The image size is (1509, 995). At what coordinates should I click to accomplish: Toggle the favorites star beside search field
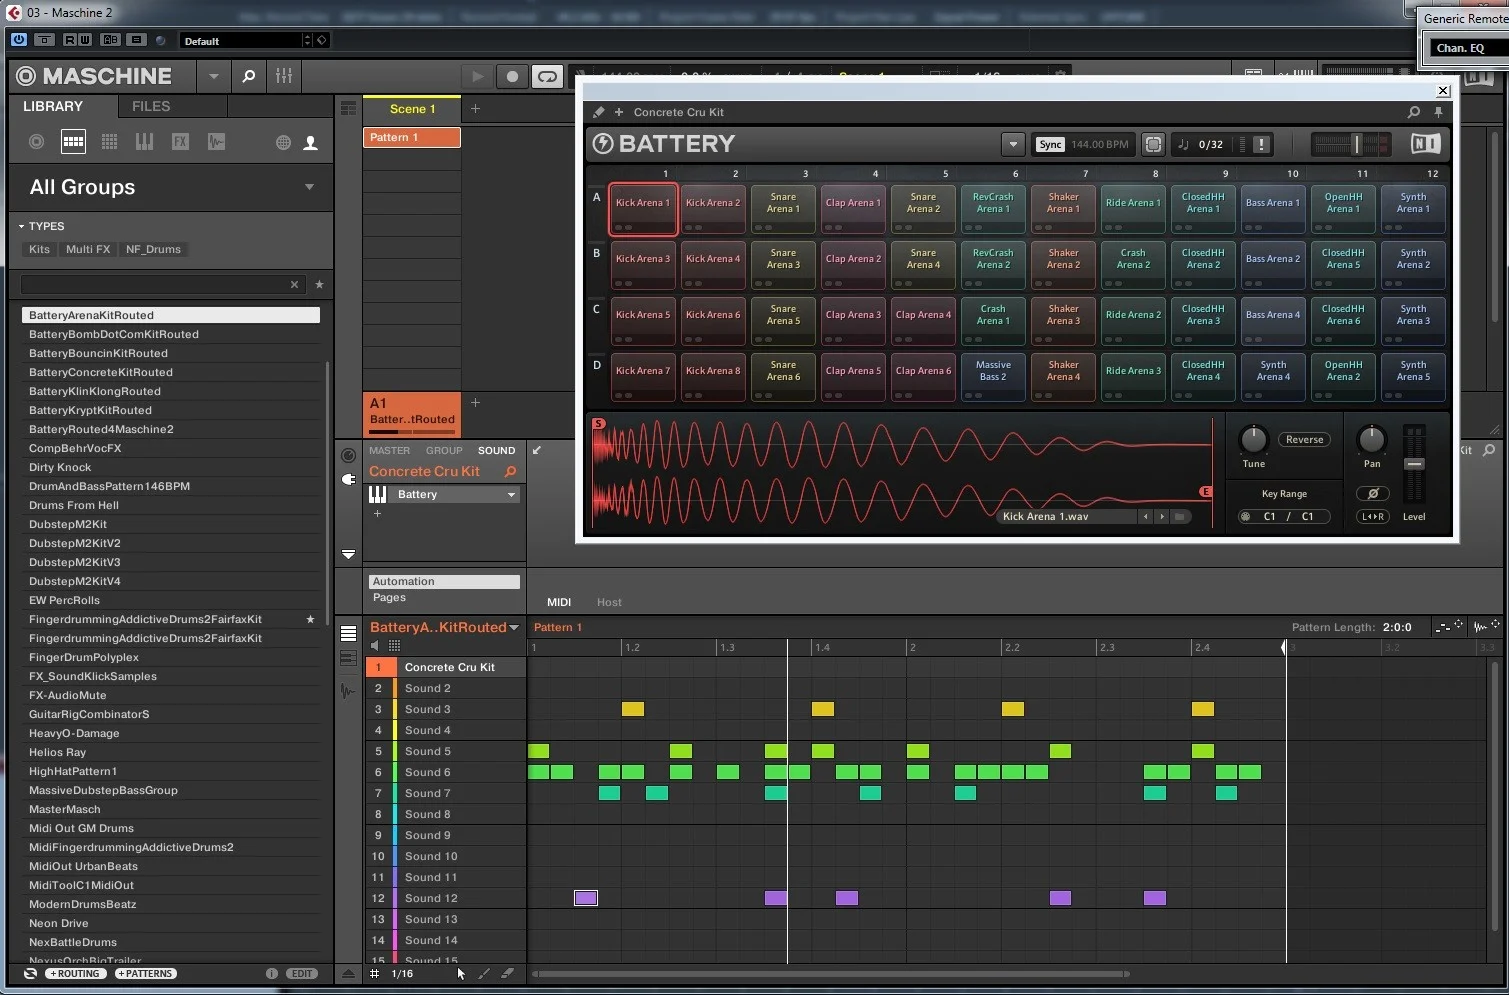pos(319,285)
